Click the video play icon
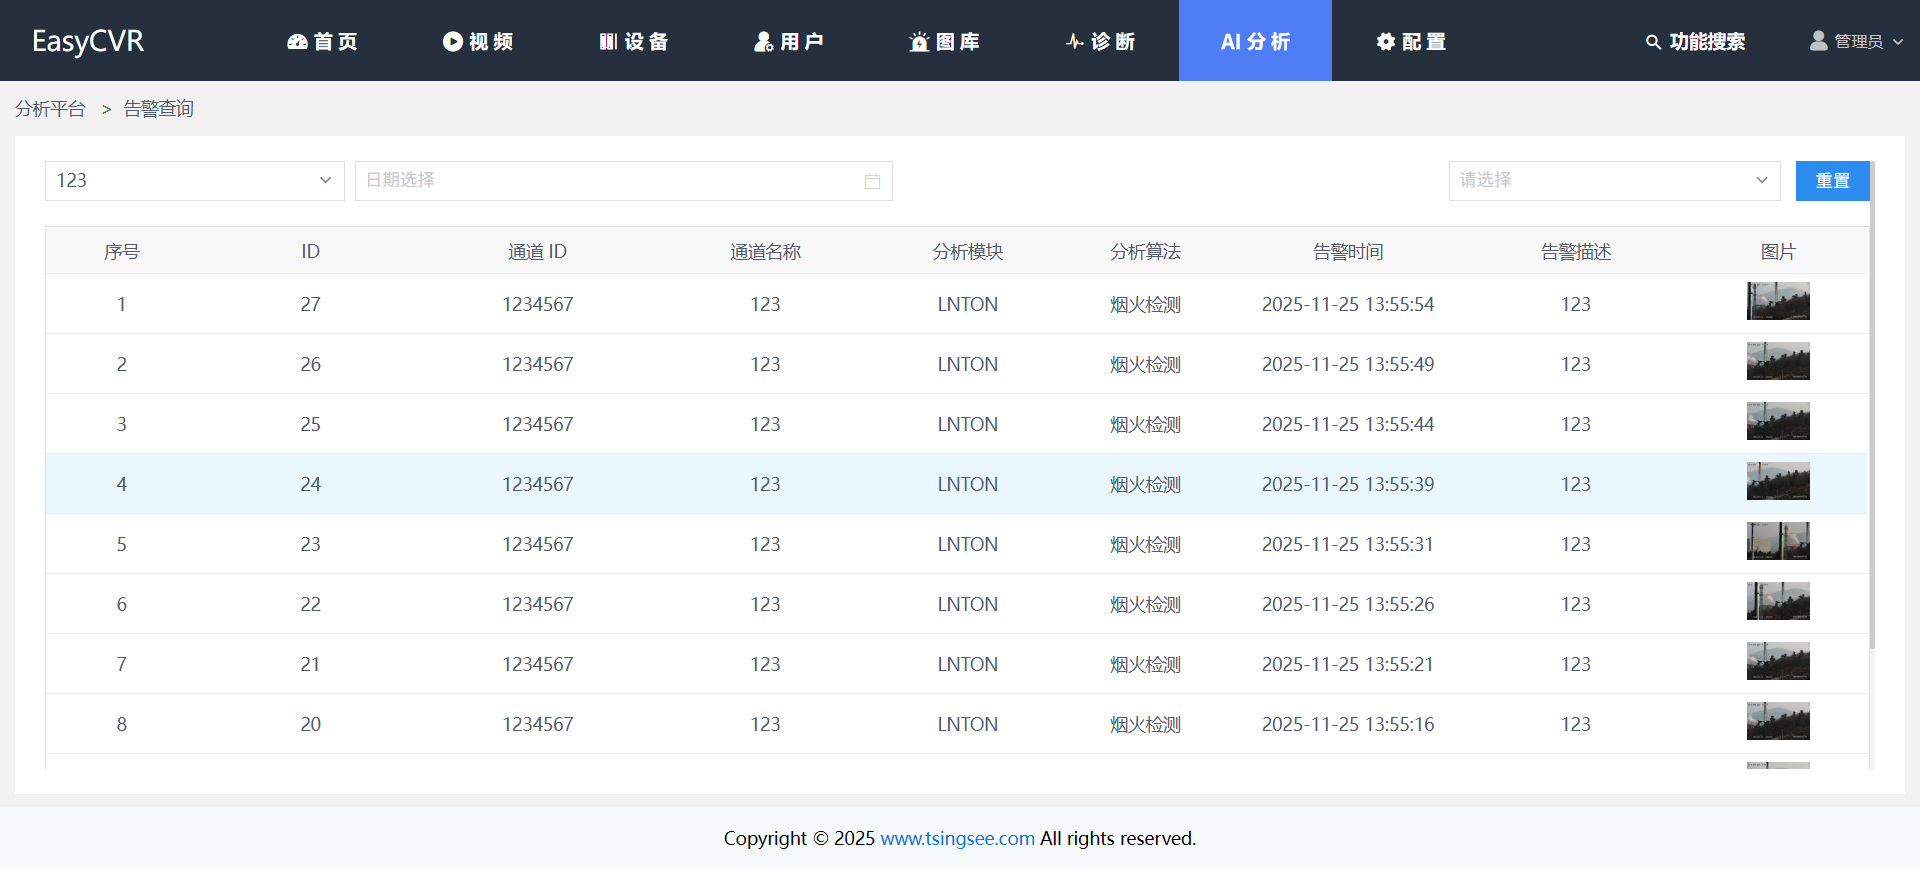 coord(453,42)
